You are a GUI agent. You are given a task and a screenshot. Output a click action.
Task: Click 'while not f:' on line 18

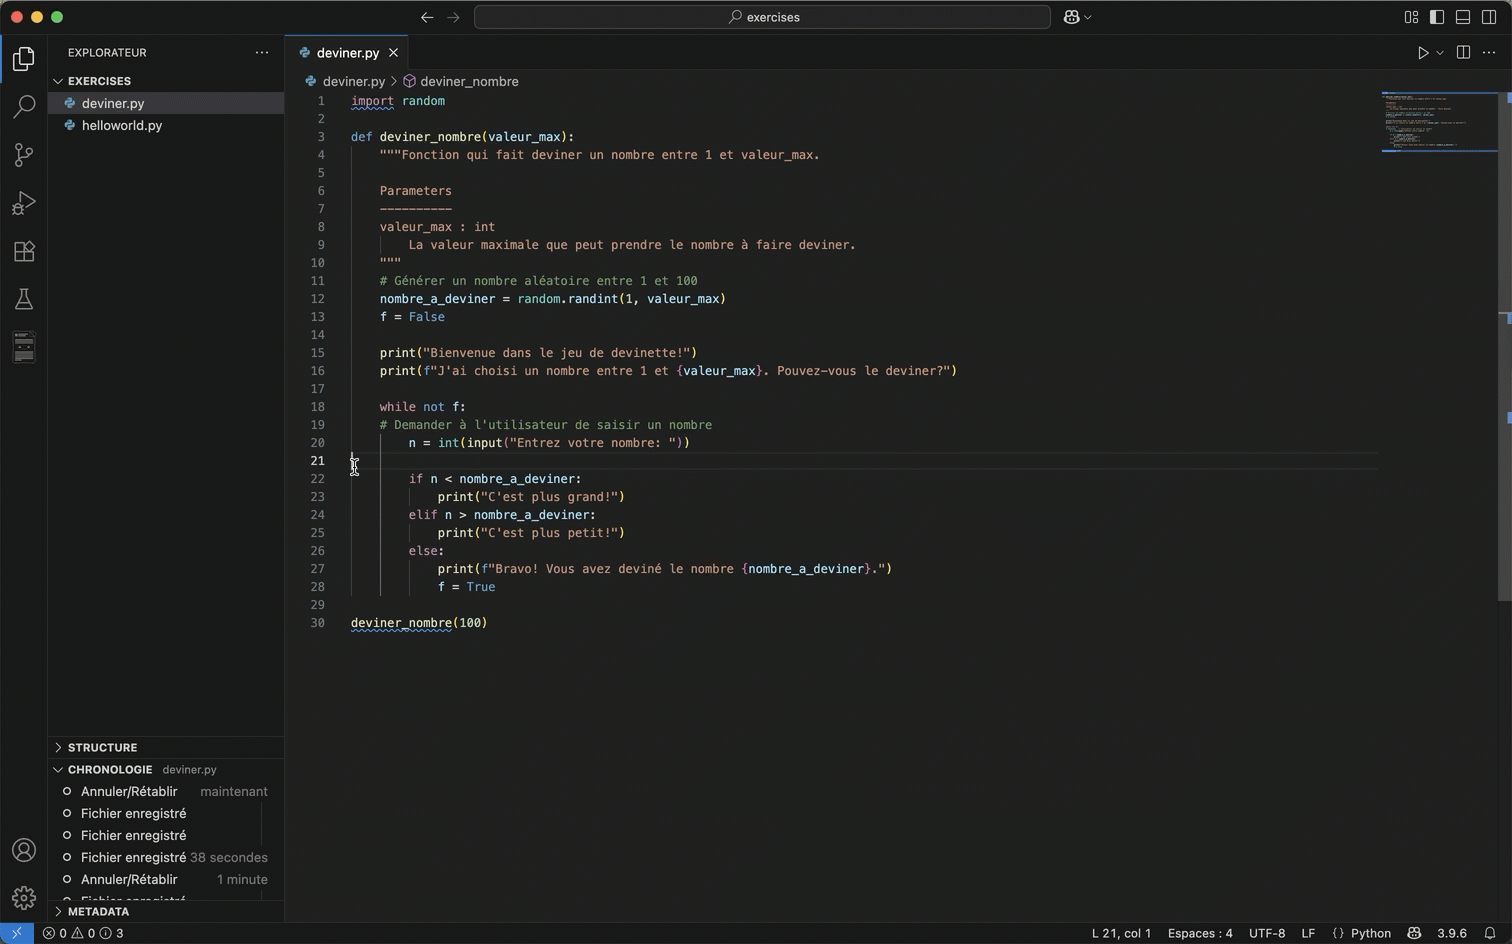tap(423, 407)
